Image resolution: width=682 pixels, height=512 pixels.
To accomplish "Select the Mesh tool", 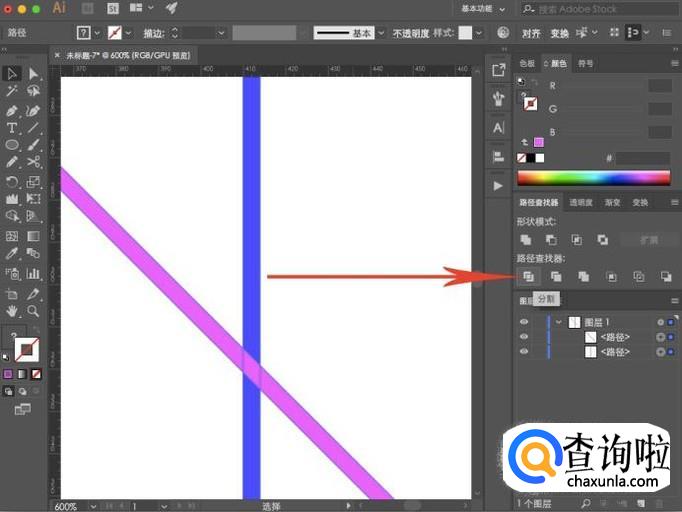I will click(x=12, y=236).
